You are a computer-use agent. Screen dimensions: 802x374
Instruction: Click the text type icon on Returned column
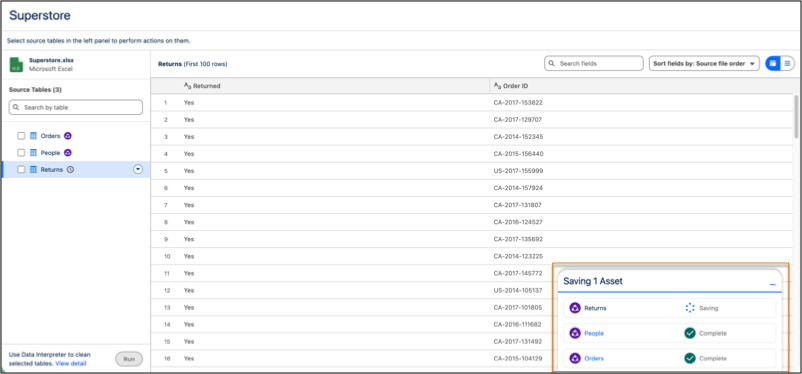tap(187, 86)
